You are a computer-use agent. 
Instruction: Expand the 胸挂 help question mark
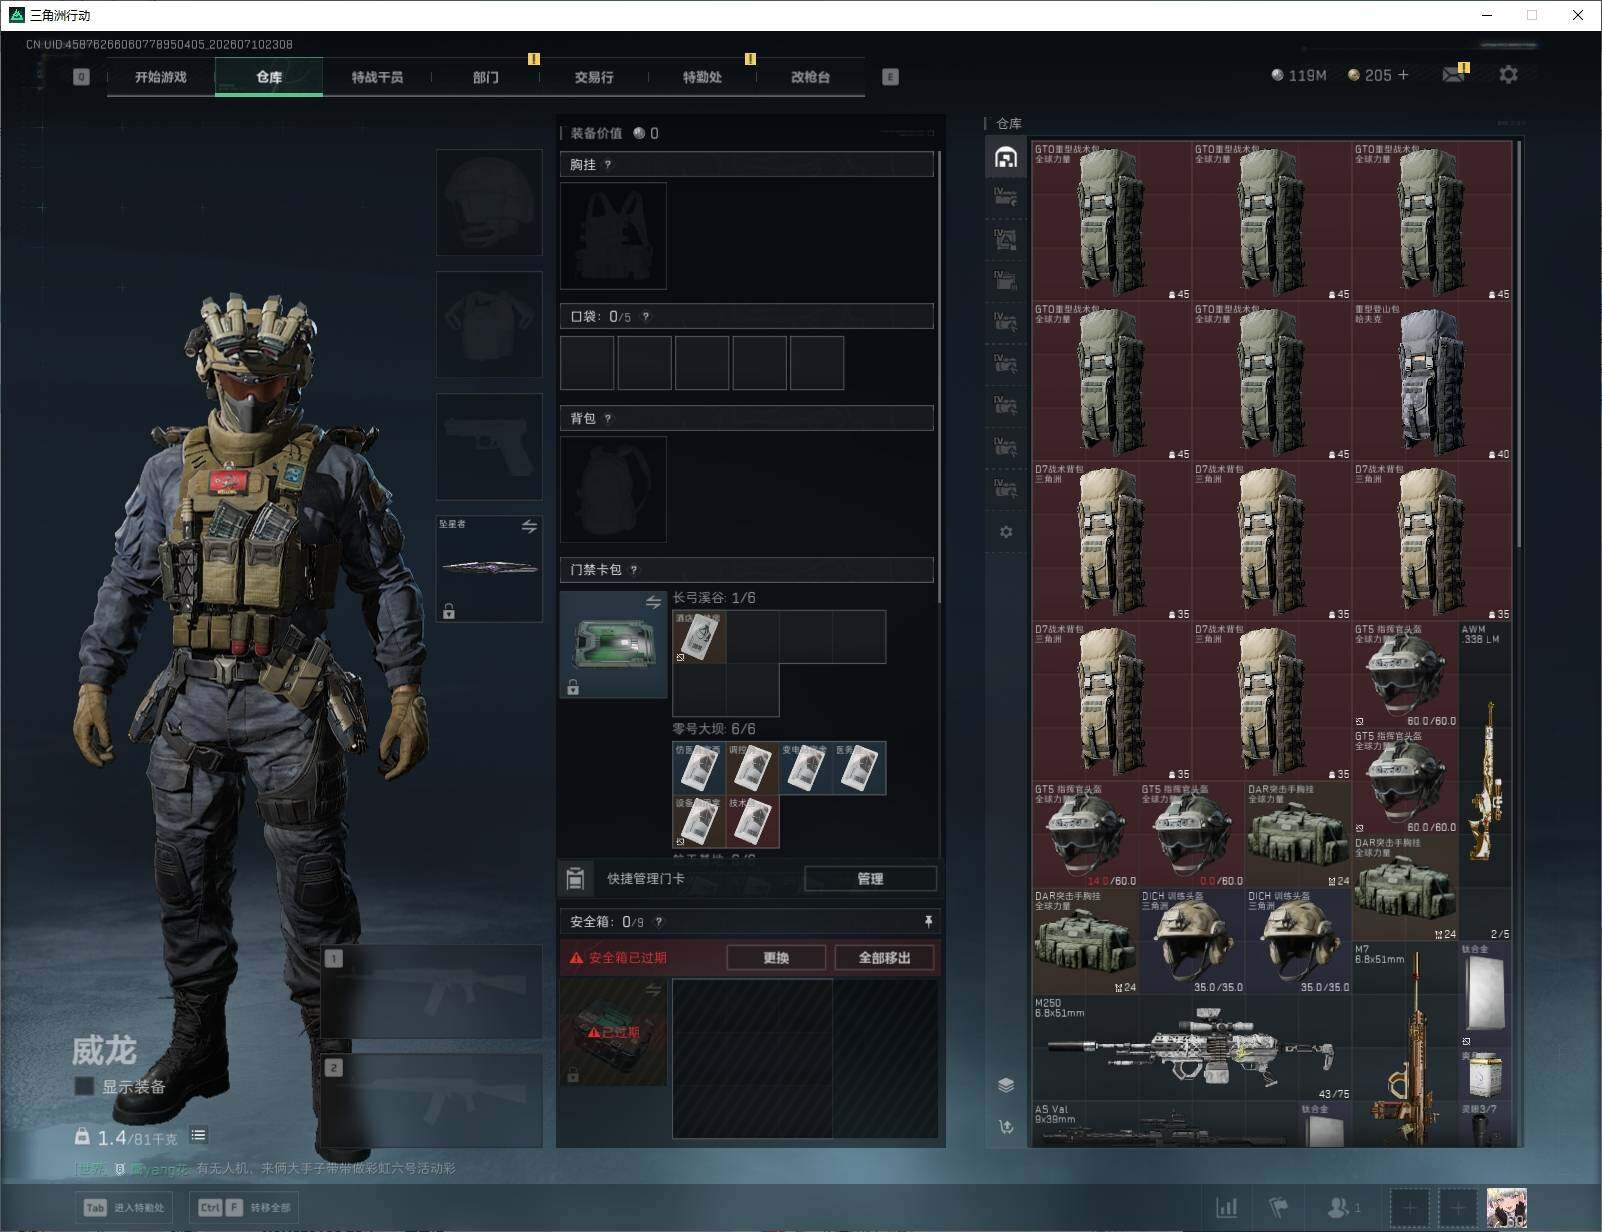[608, 165]
